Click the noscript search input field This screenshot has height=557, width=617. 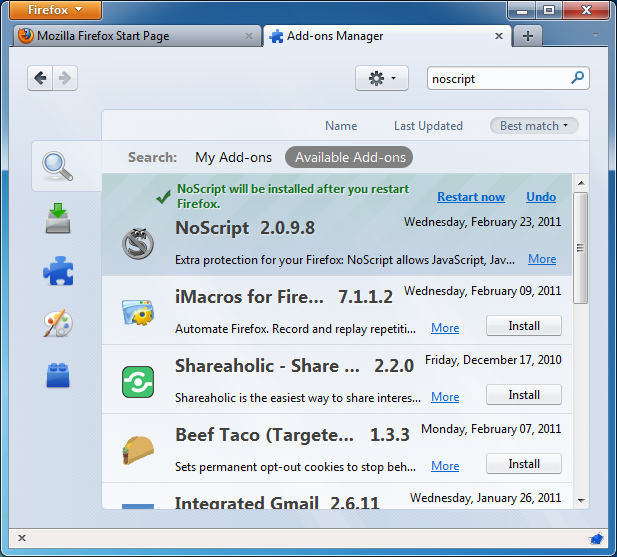[497, 78]
